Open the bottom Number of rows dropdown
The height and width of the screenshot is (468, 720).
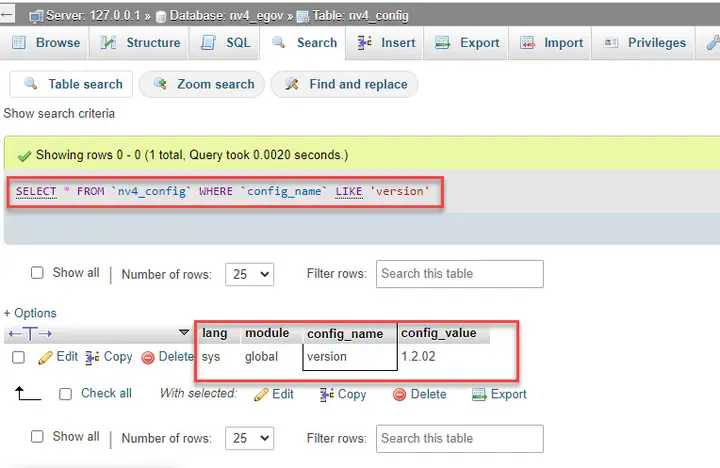pyautogui.click(x=249, y=438)
